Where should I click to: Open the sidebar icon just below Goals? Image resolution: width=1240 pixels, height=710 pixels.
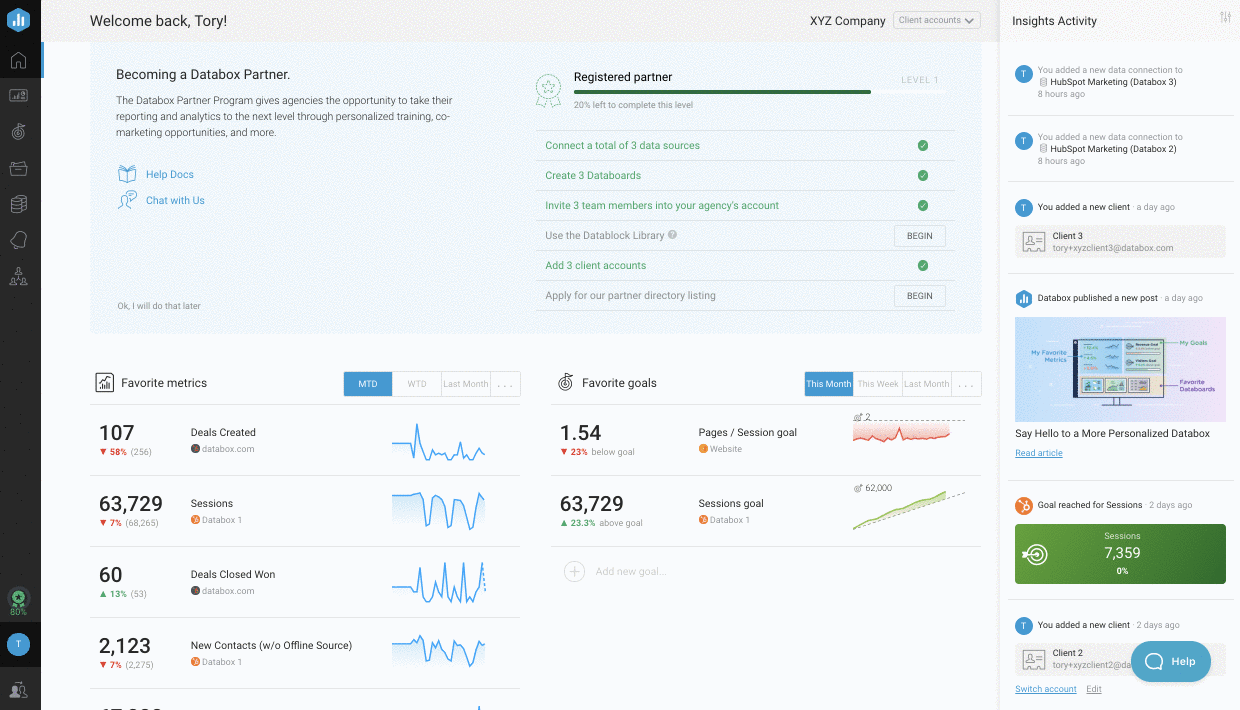[x=18, y=168]
